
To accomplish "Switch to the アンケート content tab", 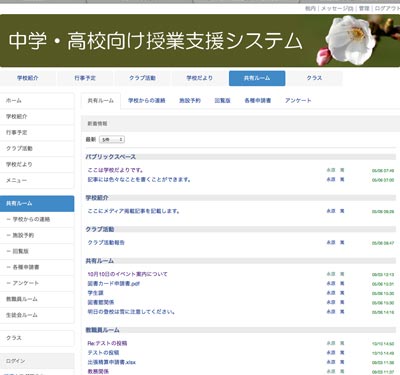I will pyautogui.click(x=298, y=100).
